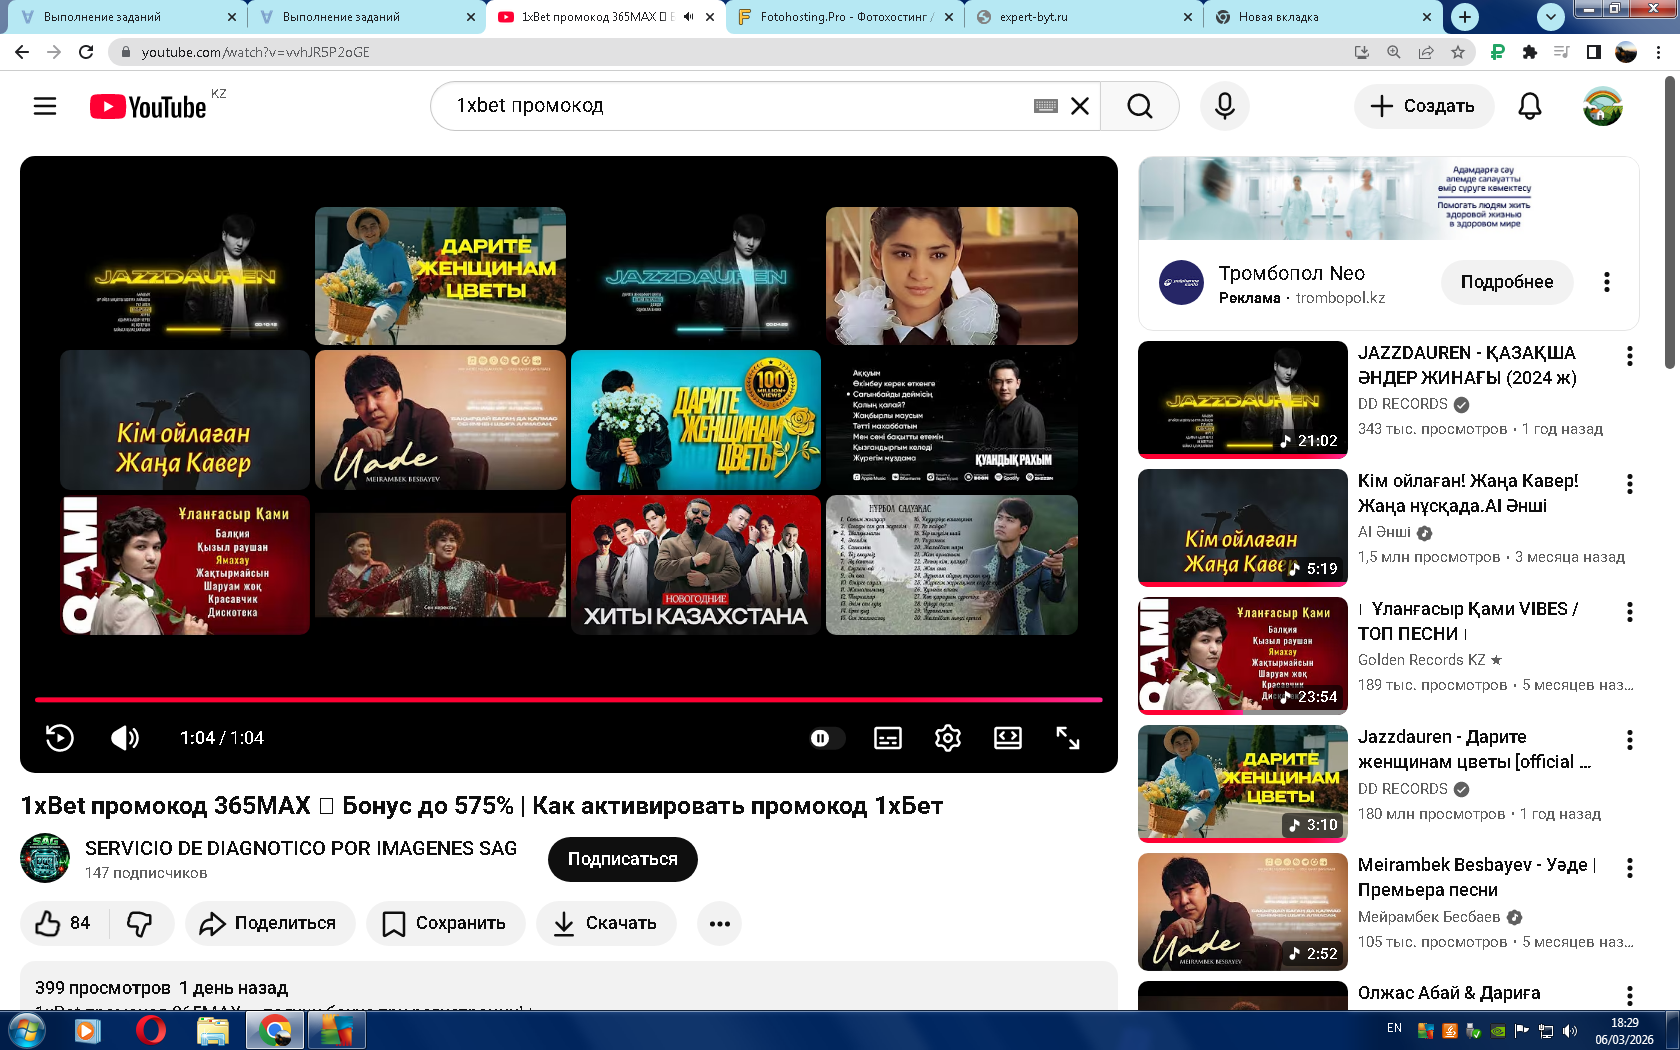The image size is (1680, 1050).
Task: Close the Fotohosting.Pro tab
Action: pyautogui.click(x=949, y=16)
